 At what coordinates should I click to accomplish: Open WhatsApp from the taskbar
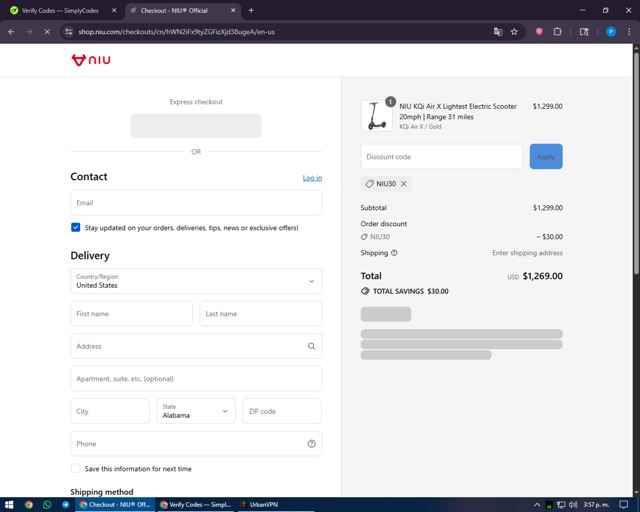[47, 505]
